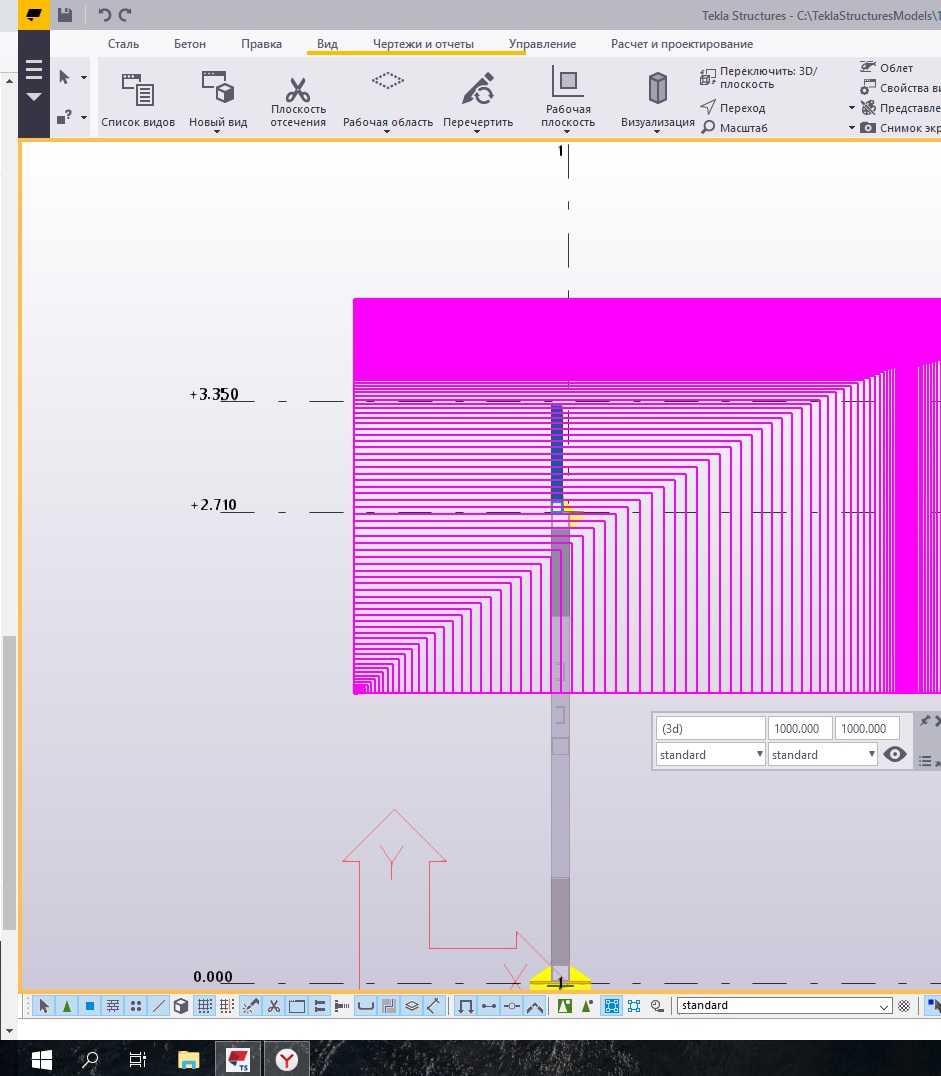941x1076 pixels.
Task: Toggle the select-all arrow selection switch
Action: tap(44, 1006)
